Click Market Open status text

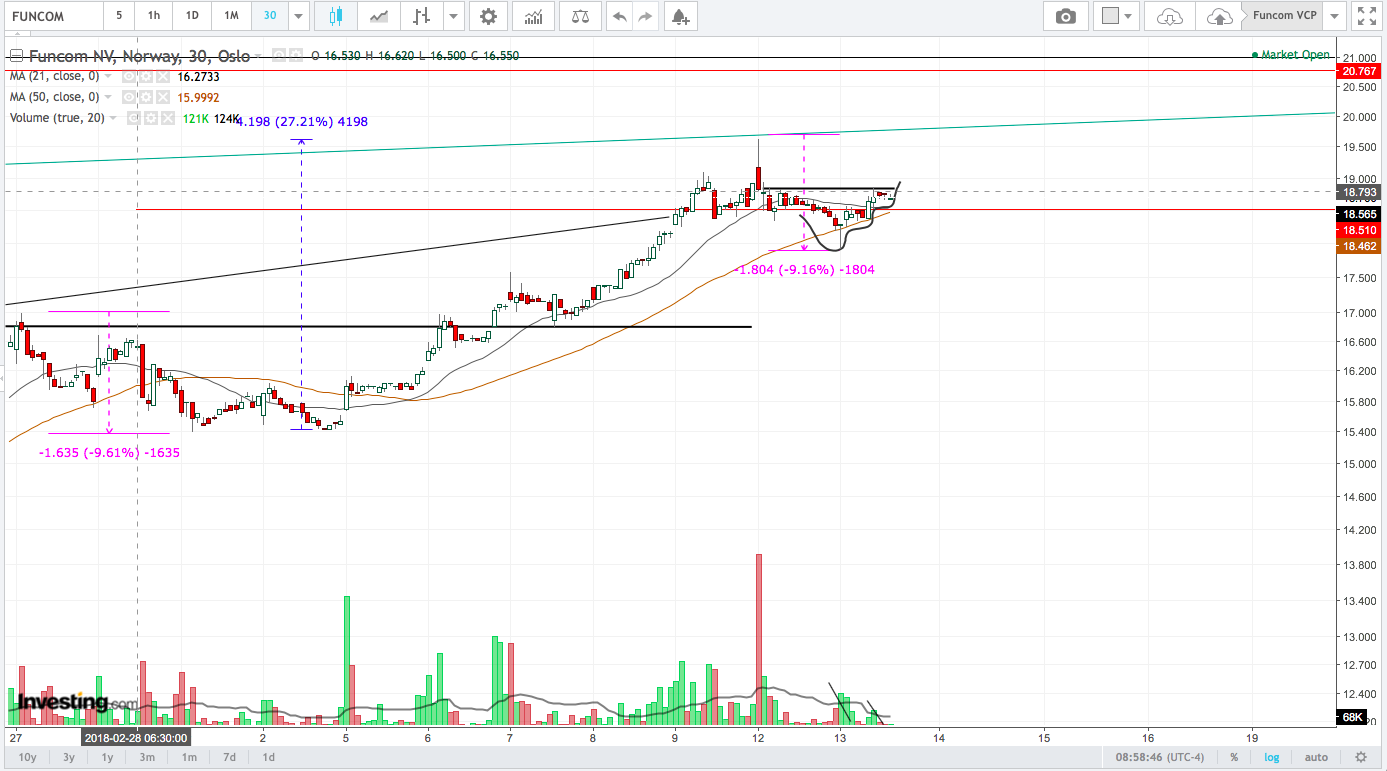[1296, 55]
